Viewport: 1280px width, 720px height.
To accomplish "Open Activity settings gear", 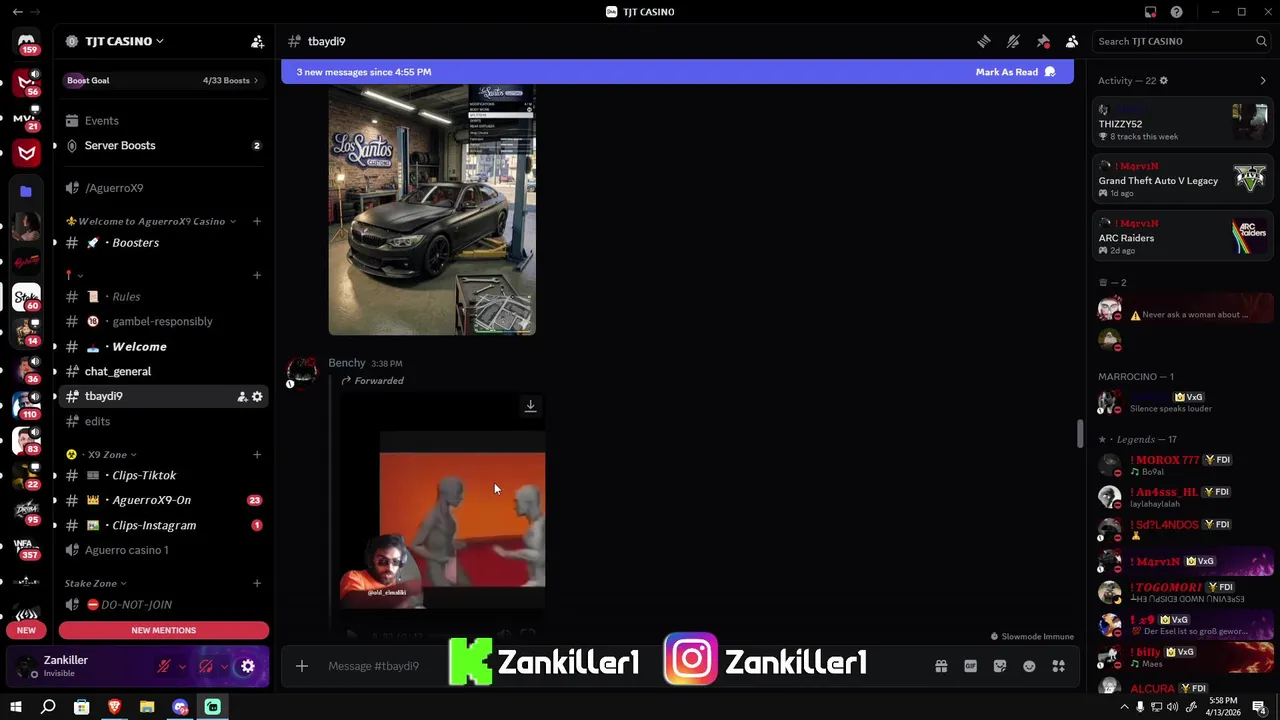I will tap(1163, 80).
